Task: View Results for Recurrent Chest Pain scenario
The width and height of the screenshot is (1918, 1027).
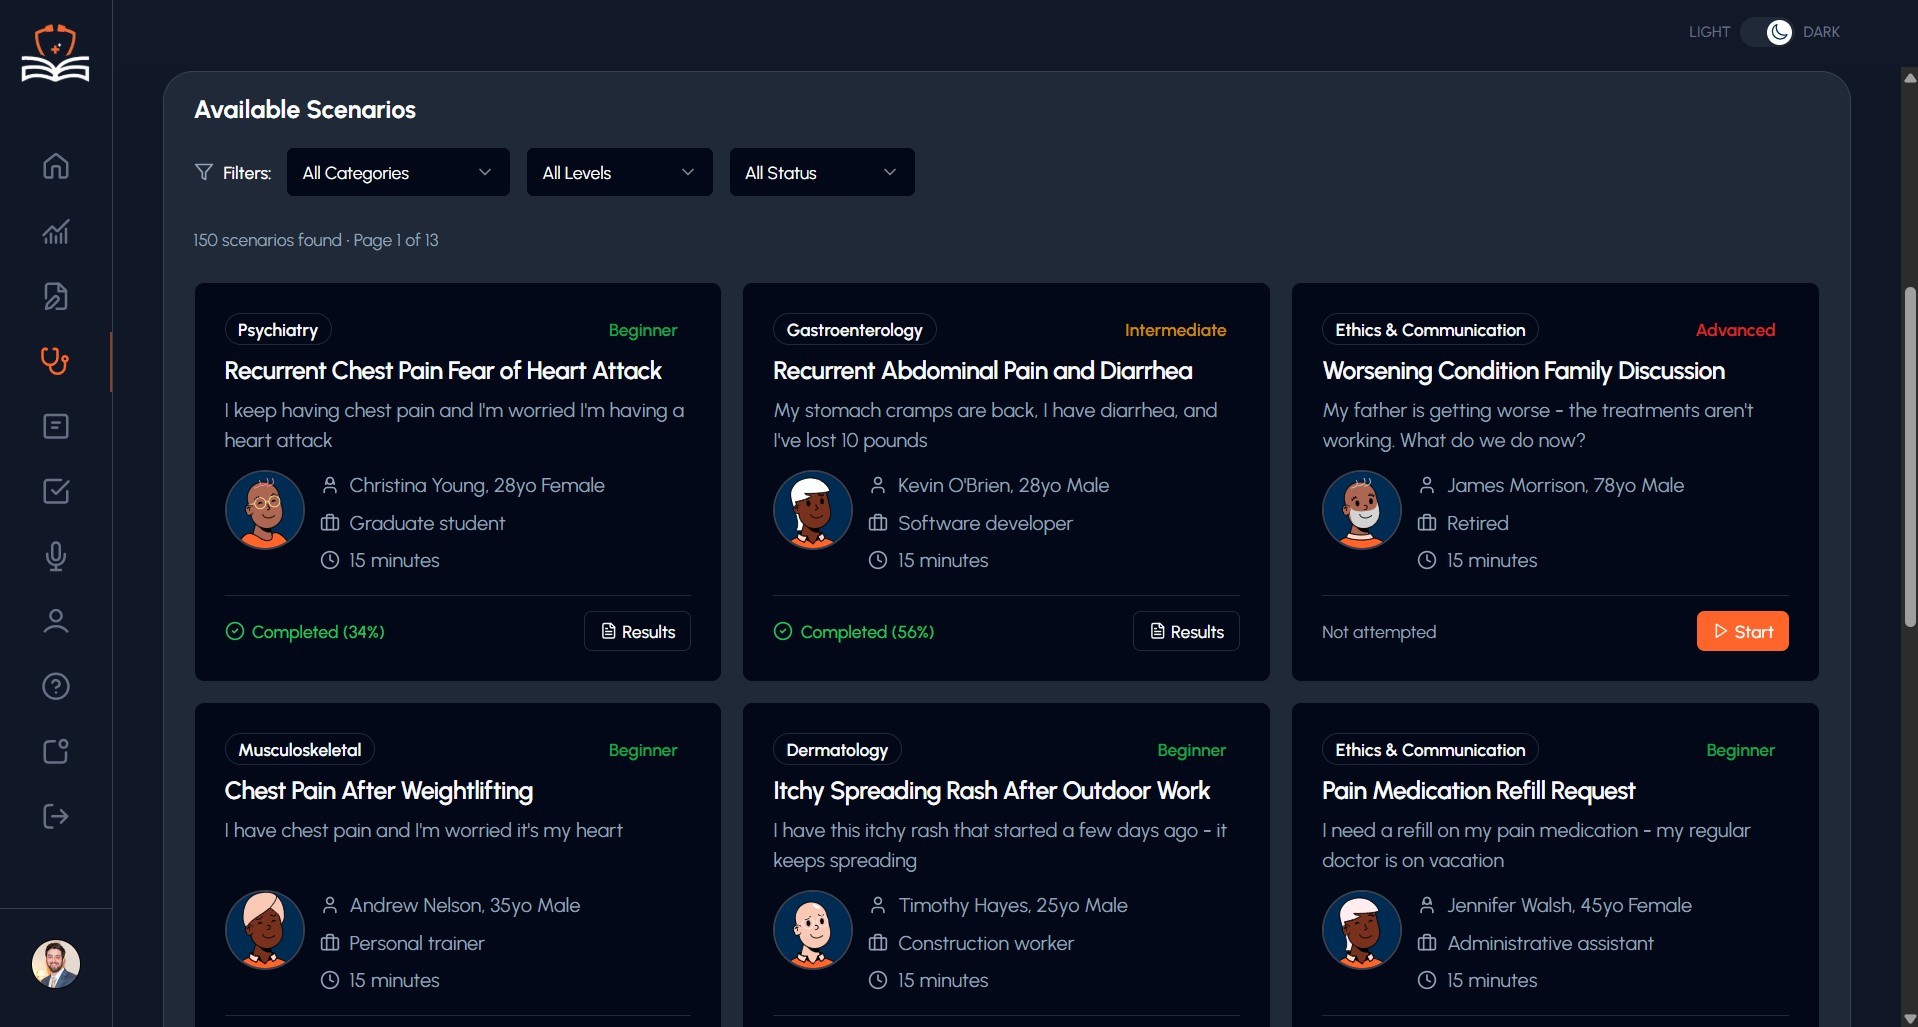Action: click(637, 631)
